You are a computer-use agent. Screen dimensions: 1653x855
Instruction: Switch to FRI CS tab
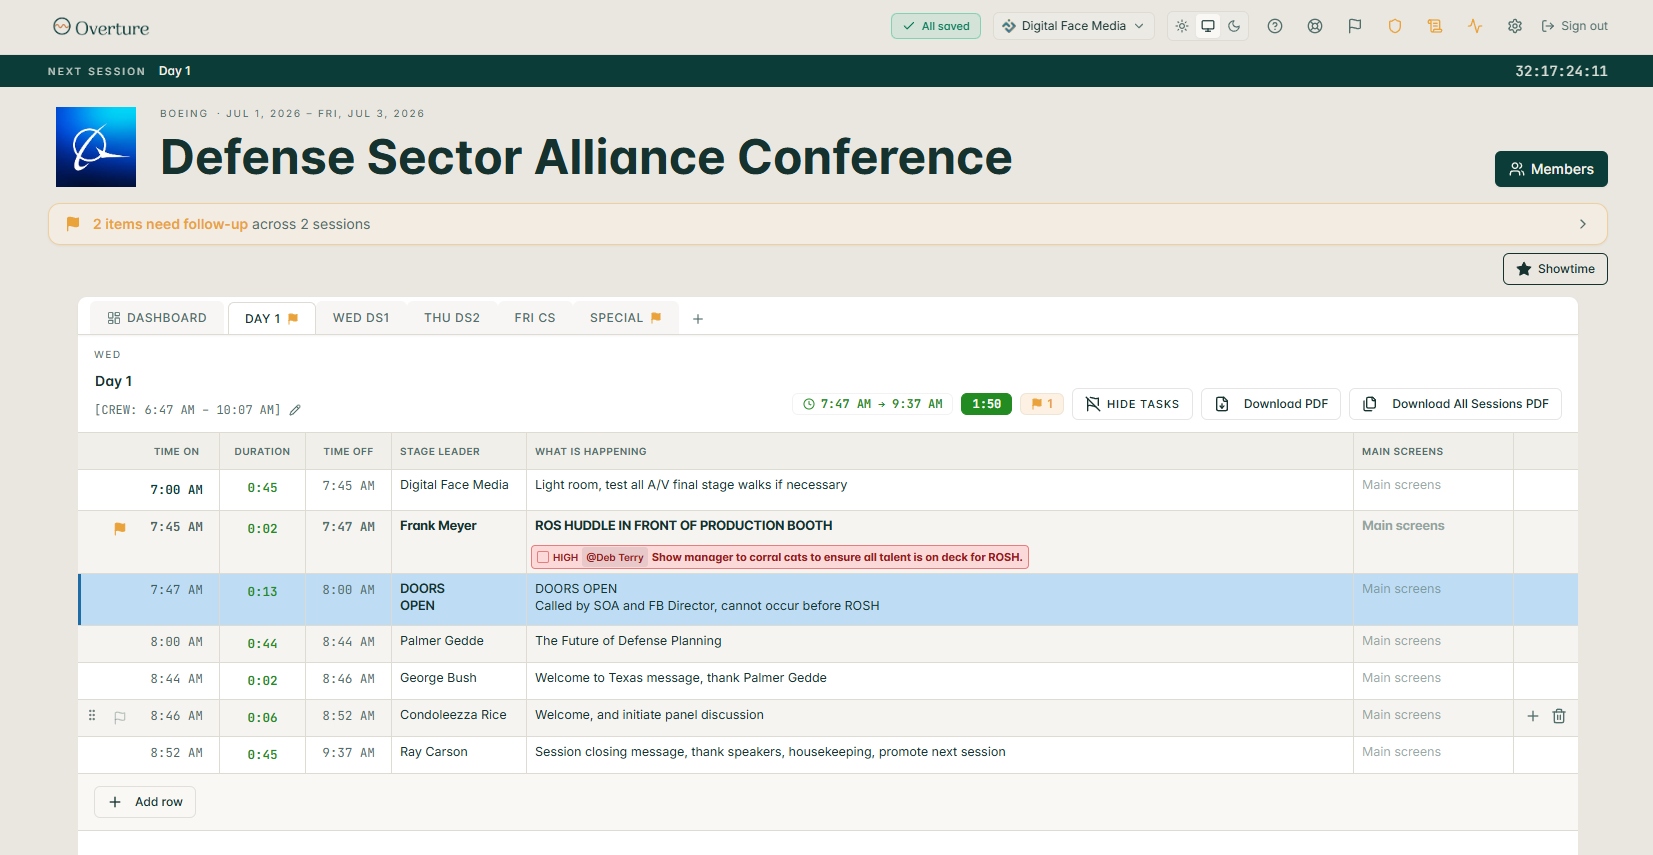(x=535, y=318)
